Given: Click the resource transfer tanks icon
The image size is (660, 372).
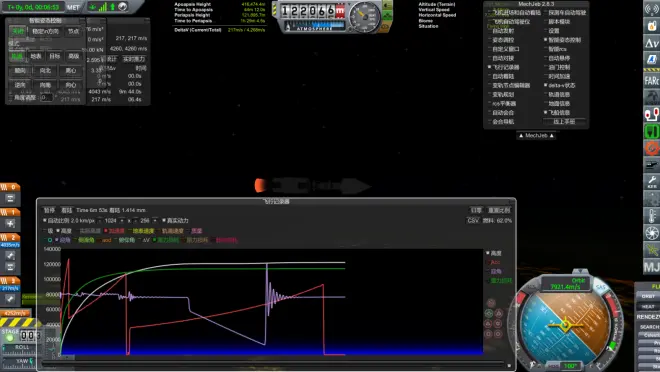Looking at the screenshot, I should (x=652, y=114).
